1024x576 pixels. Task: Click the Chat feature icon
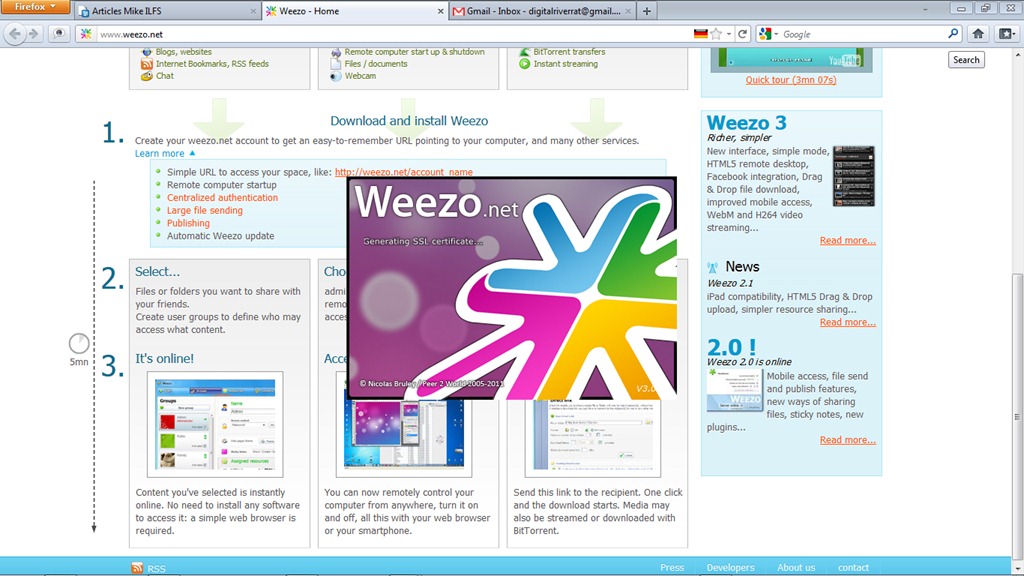coord(147,76)
